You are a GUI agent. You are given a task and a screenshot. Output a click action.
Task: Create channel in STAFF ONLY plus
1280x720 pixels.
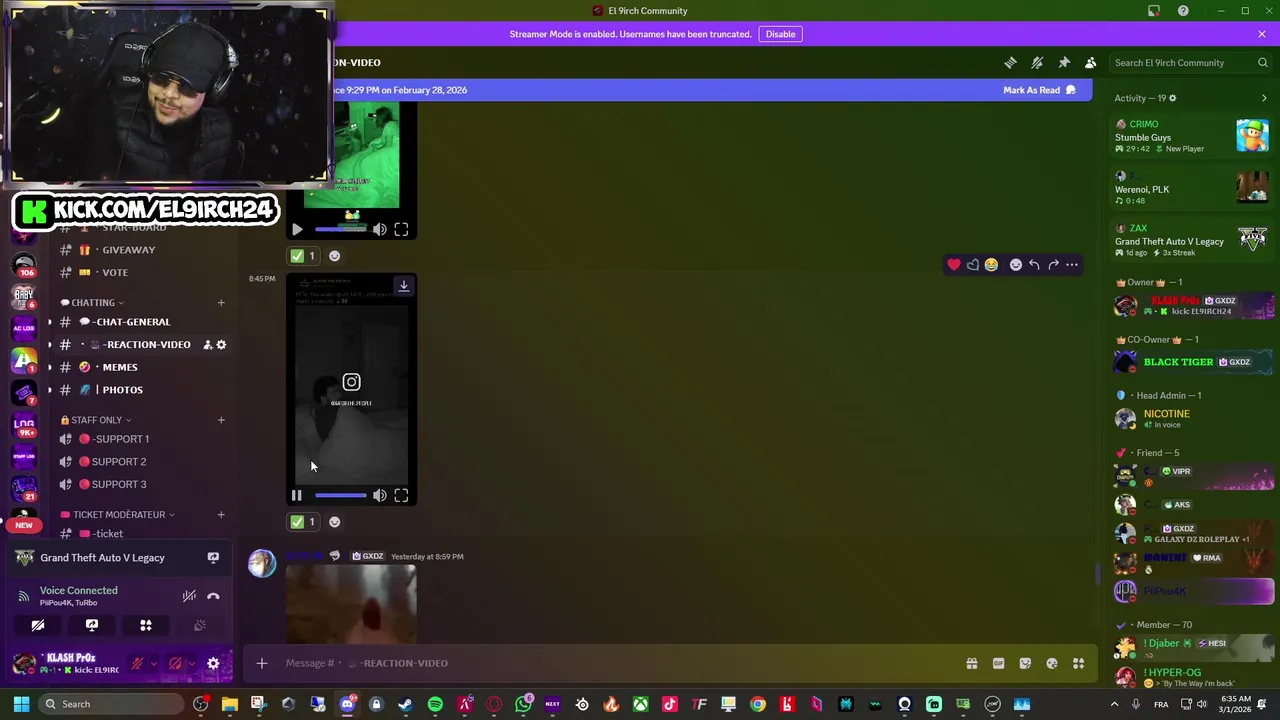pyautogui.click(x=221, y=420)
